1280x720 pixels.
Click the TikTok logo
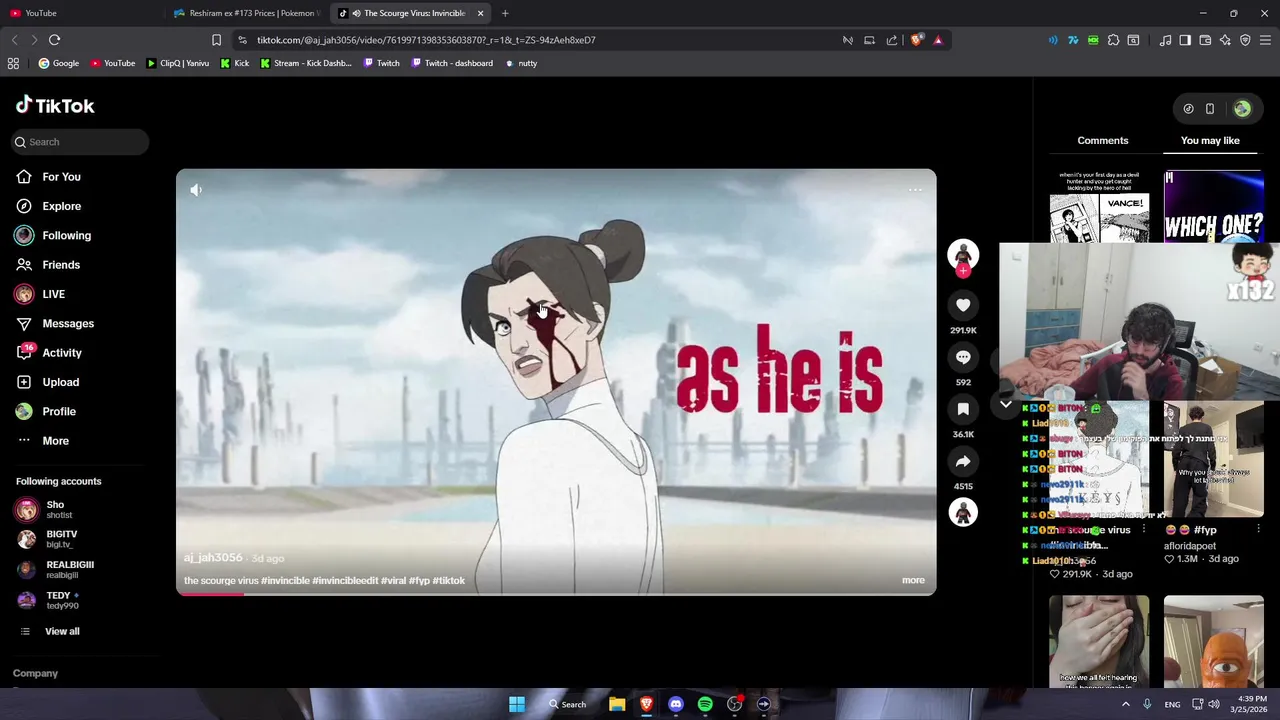point(55,105)
